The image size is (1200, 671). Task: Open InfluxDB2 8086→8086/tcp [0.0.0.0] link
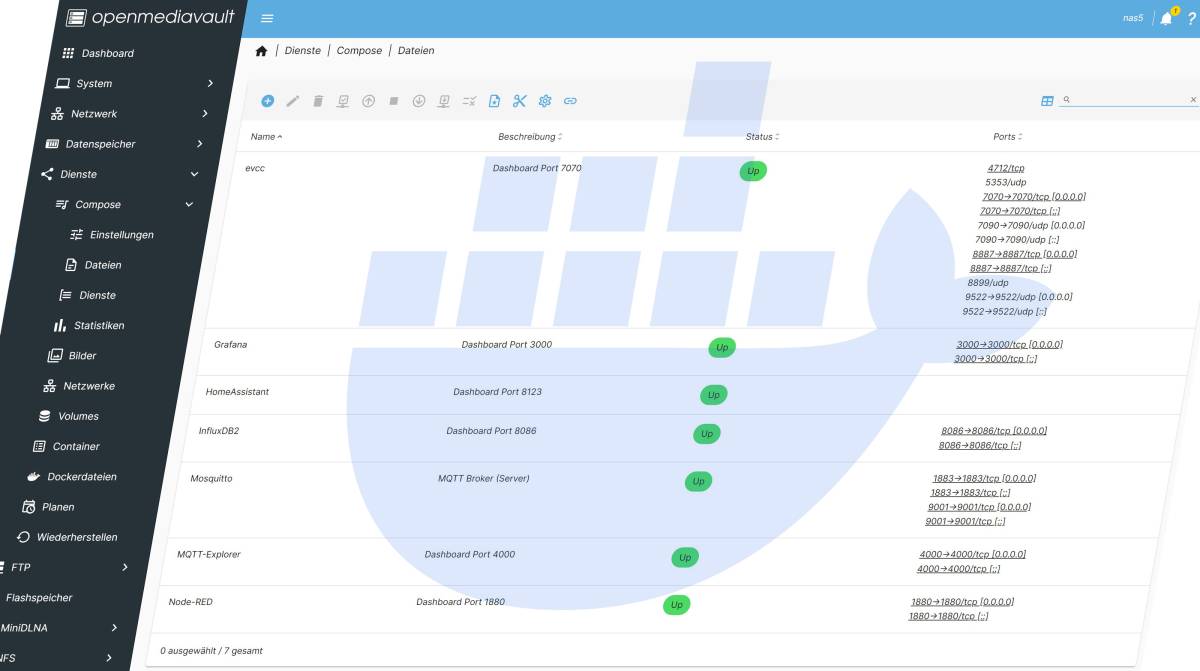click(x=994, y=431)
